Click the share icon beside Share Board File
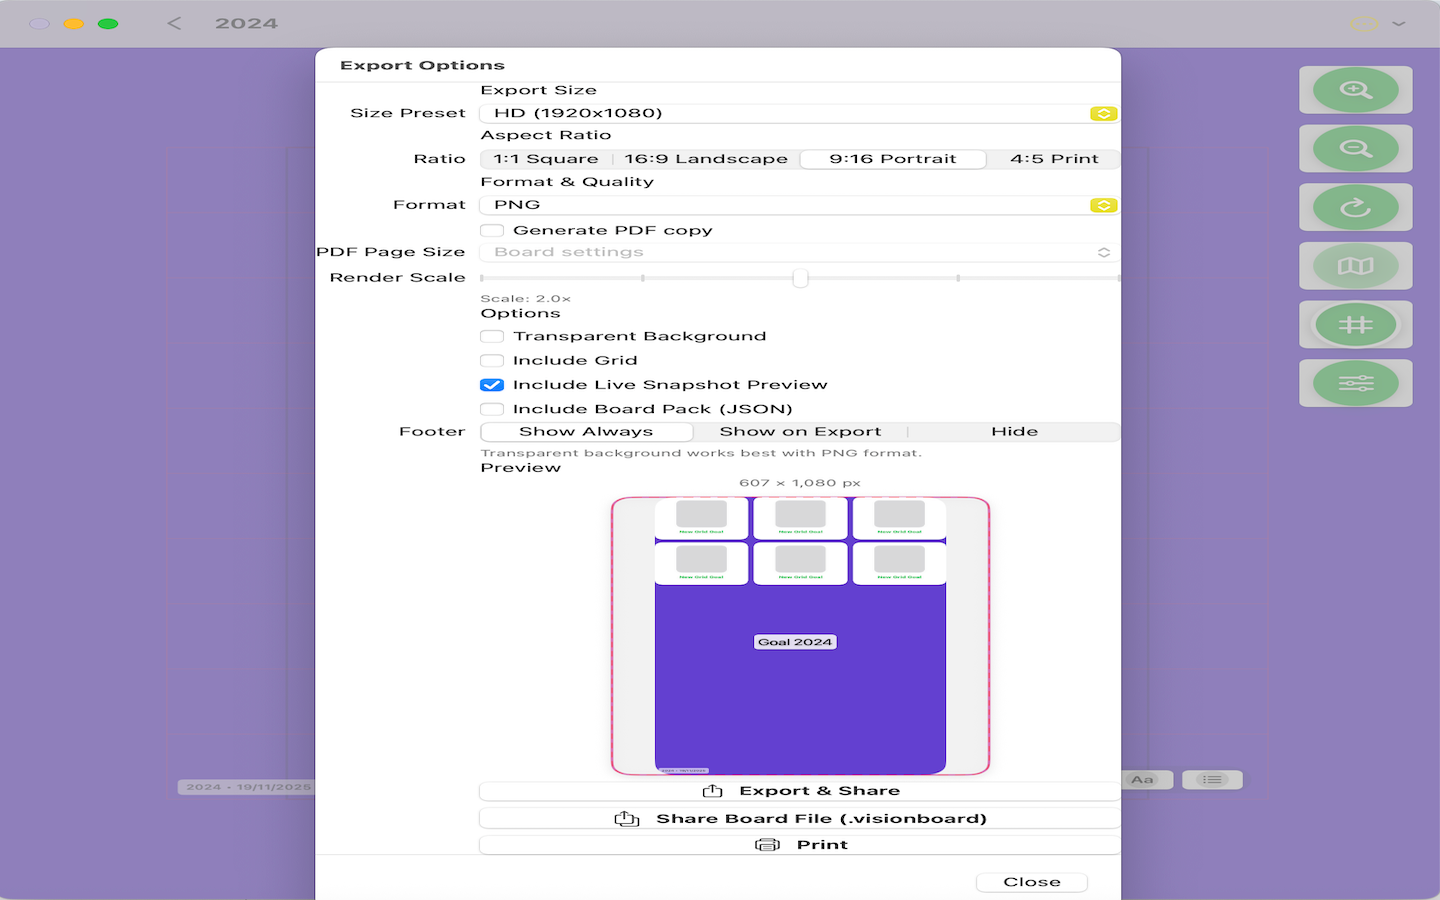1440x900 pixels. click(x=627, y=819)
